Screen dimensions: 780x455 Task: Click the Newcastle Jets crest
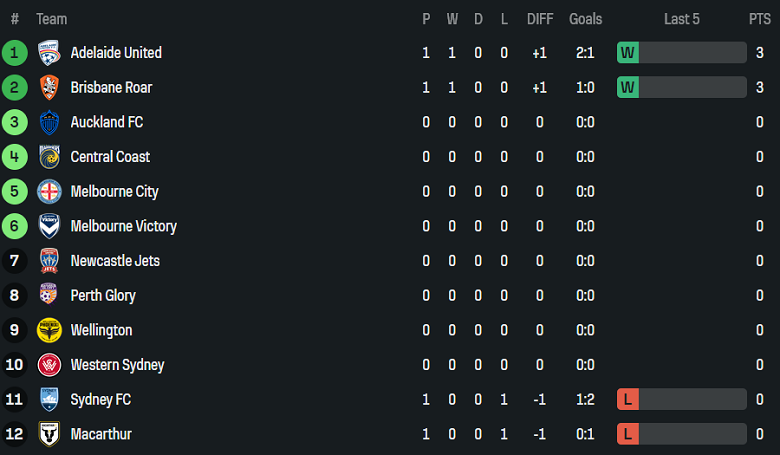tap(49, 261)
